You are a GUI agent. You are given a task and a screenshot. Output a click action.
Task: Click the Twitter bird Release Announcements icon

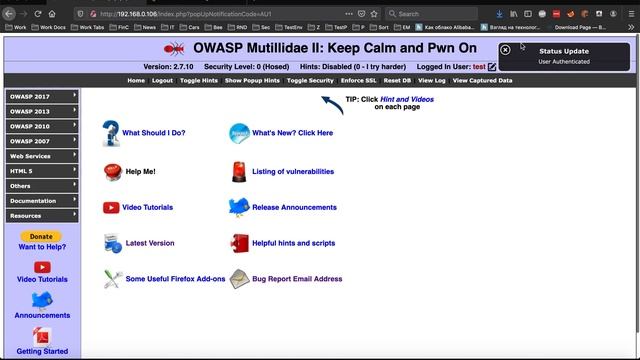click(x=239, y=207)
